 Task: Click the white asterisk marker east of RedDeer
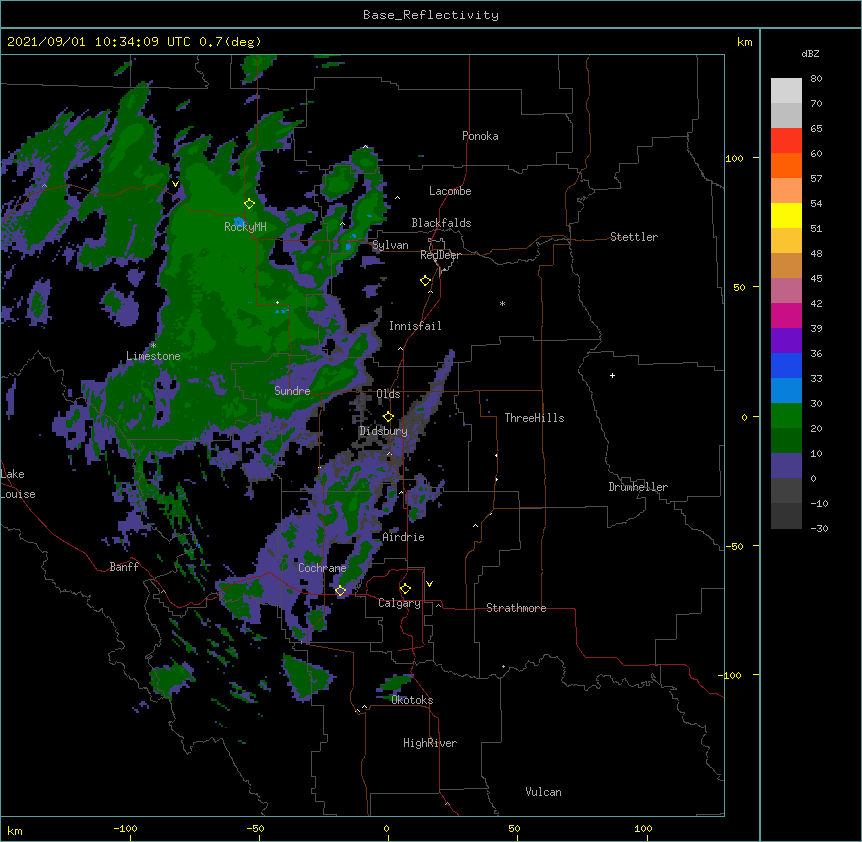click(502, 303)
